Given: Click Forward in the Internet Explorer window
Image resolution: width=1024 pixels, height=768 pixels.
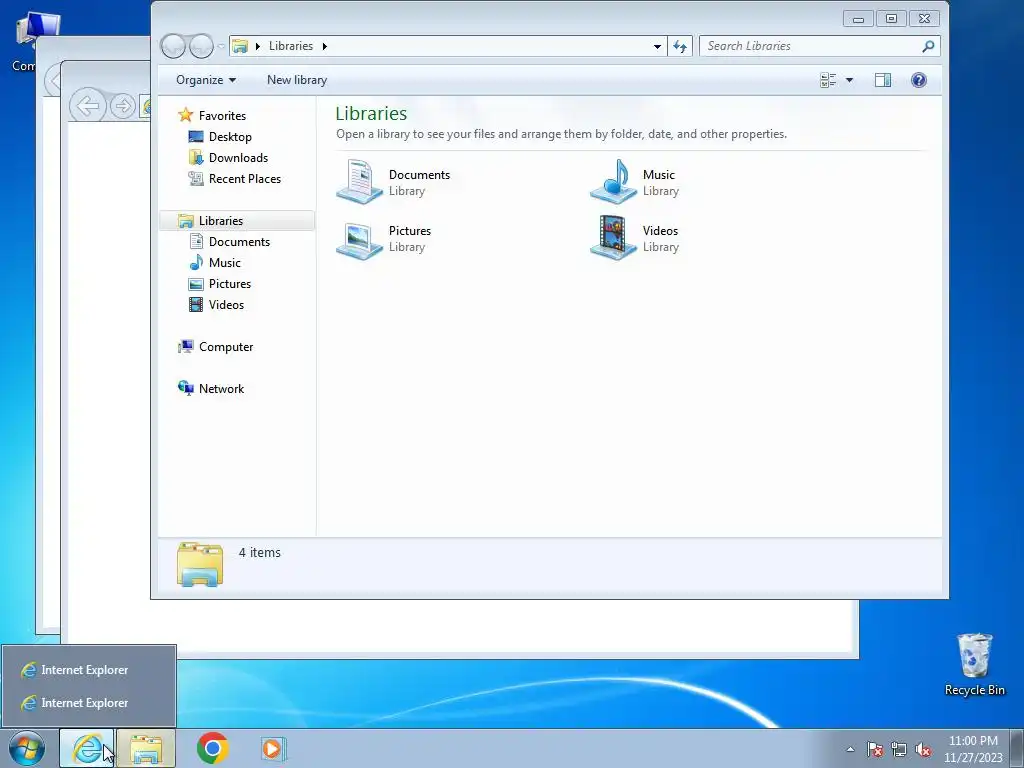Looking at the screenshot, I should click(122, 106).
